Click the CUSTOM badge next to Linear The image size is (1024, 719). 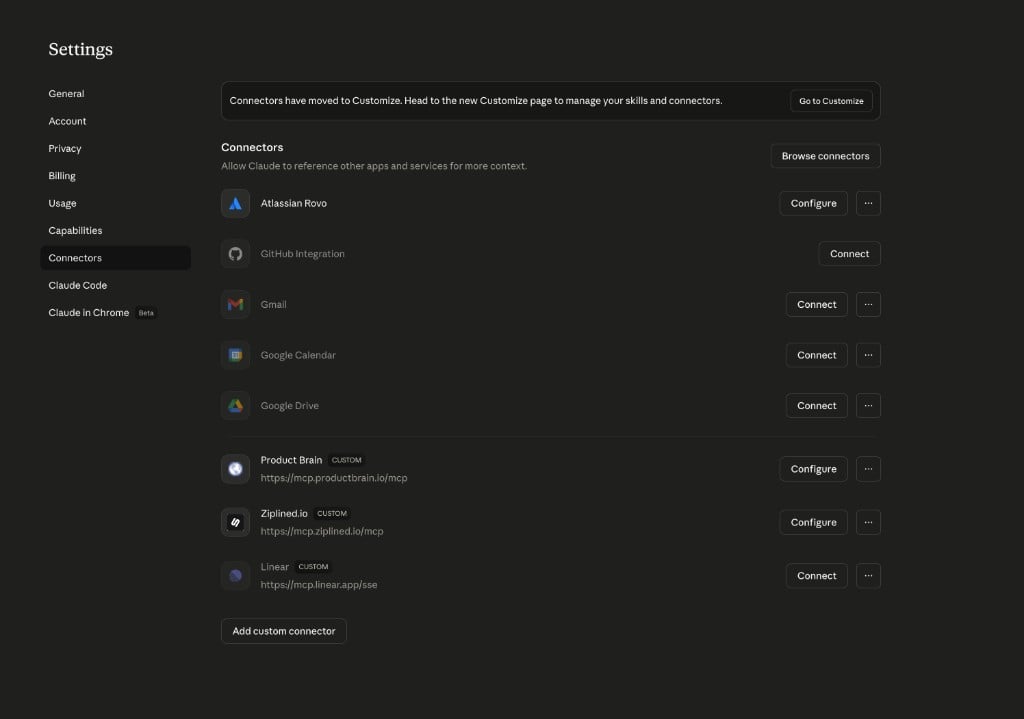pos(313,567)
